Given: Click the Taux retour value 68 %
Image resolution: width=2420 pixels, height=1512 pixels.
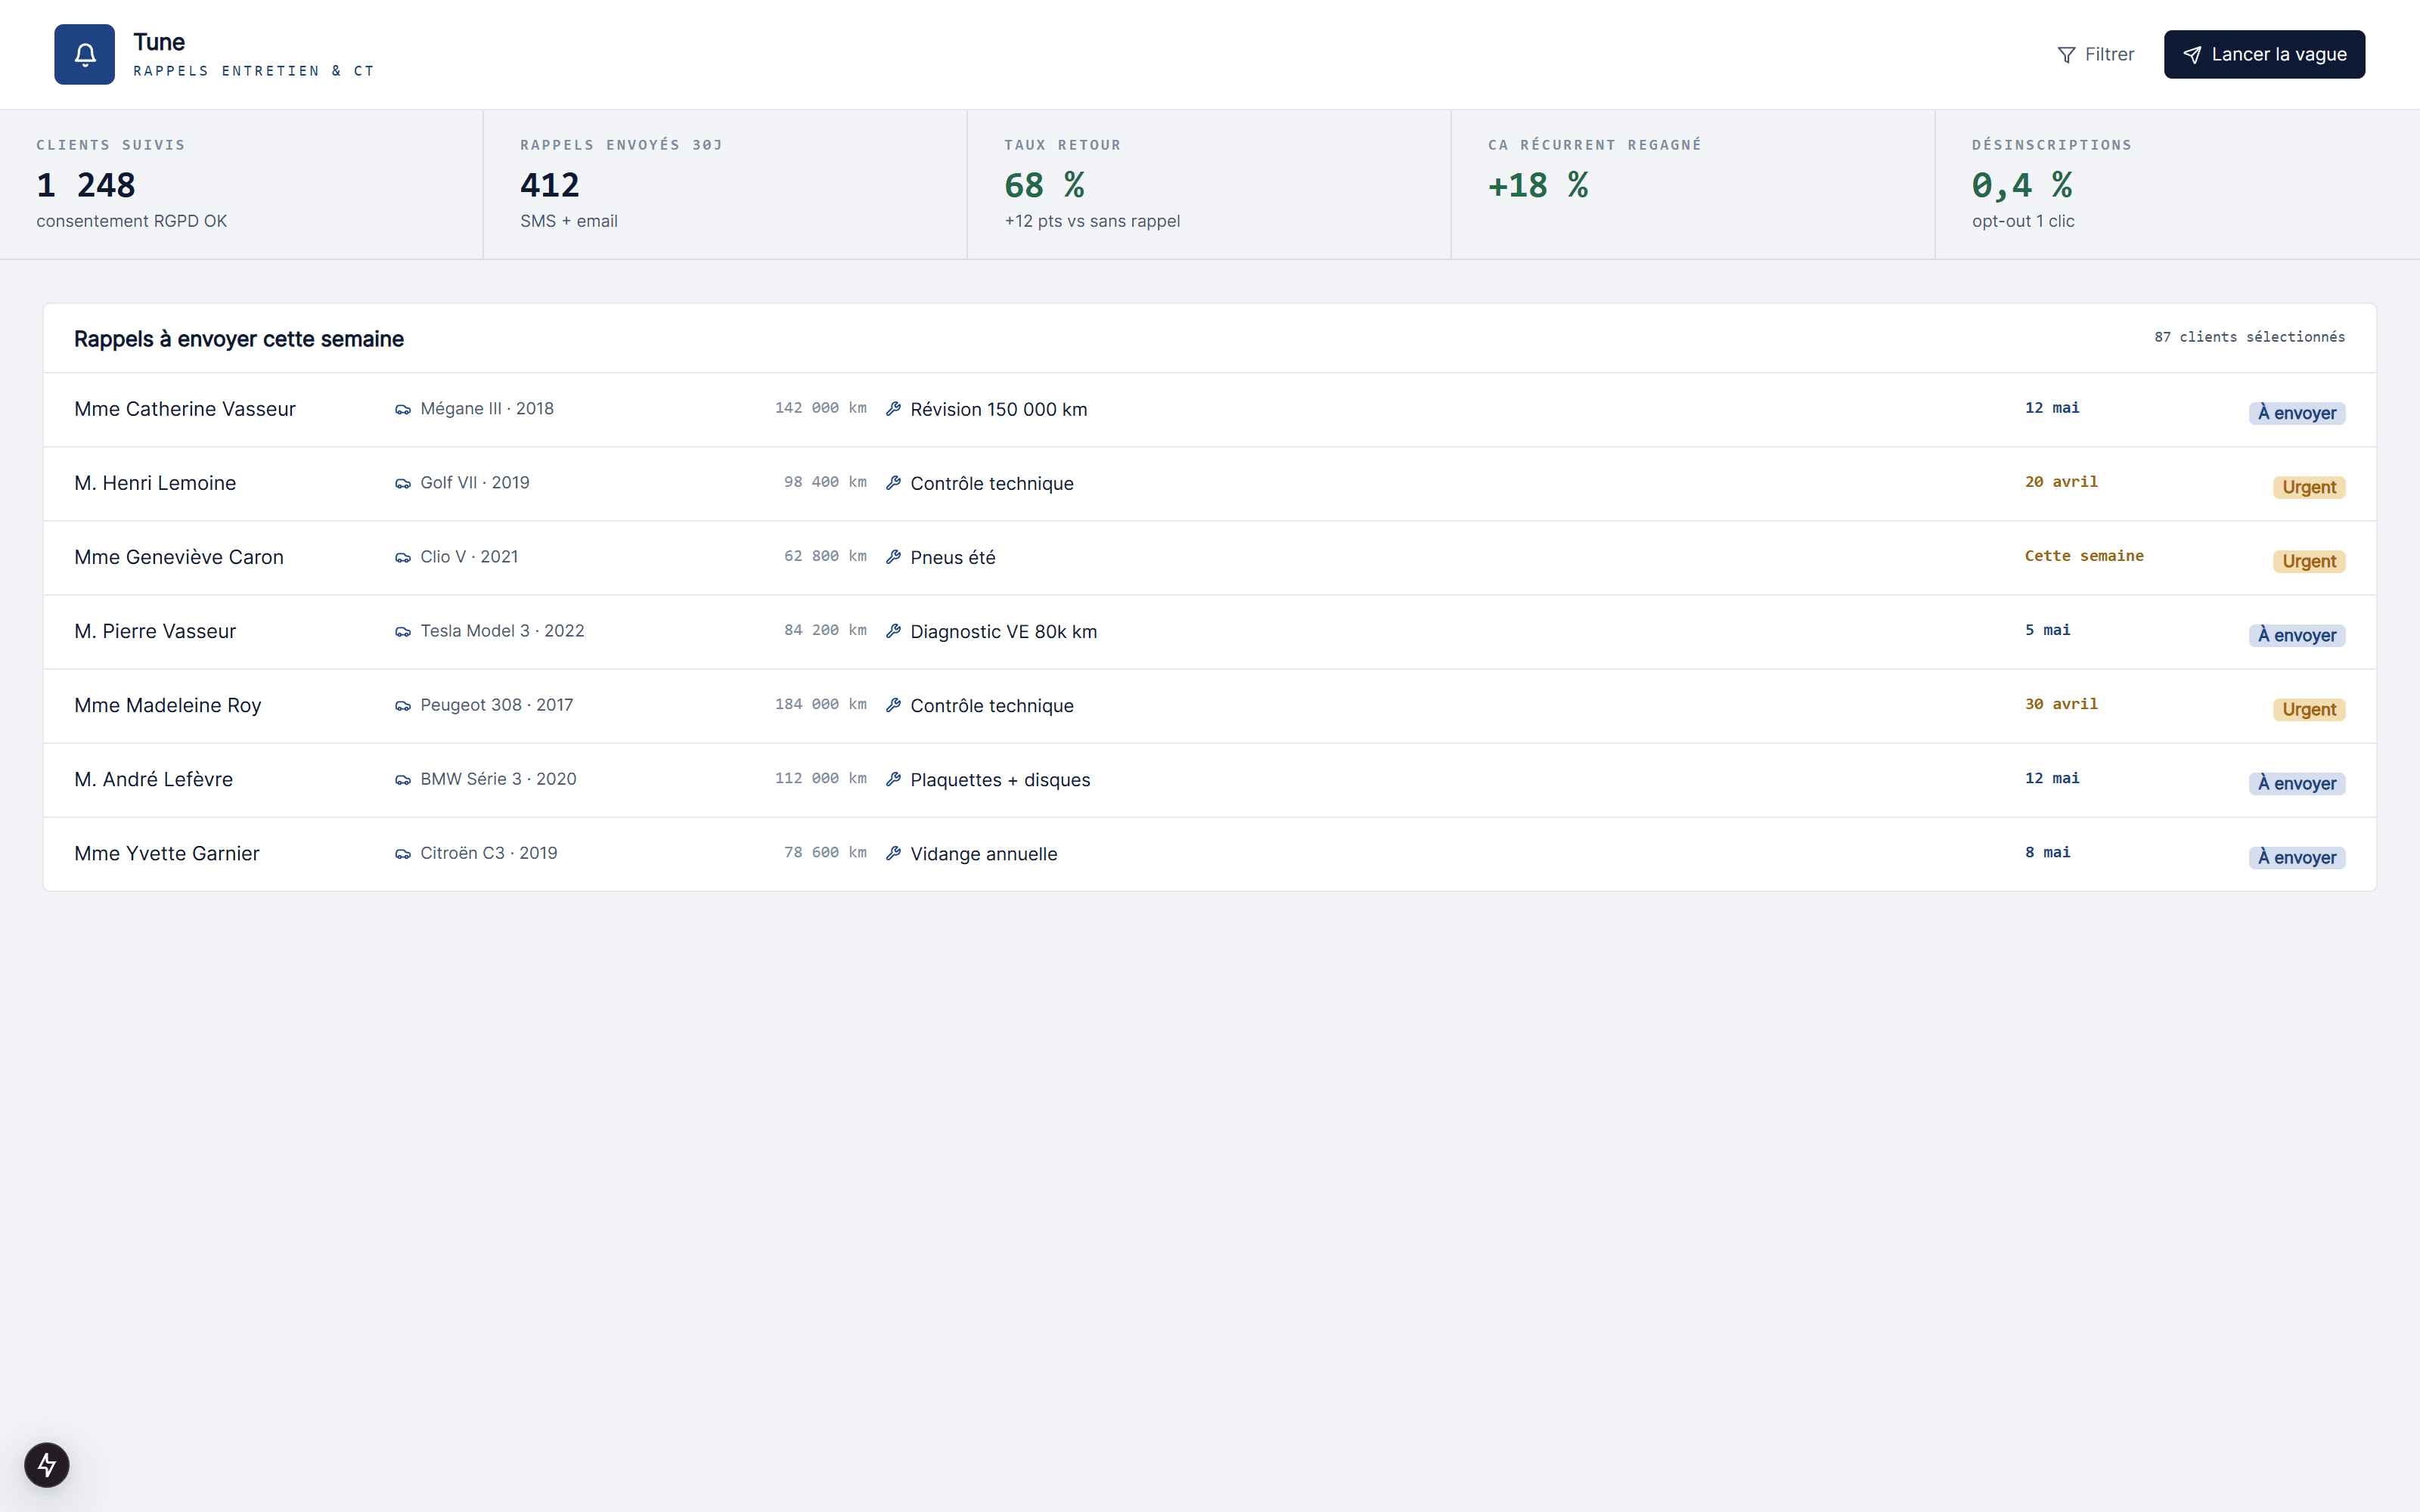Looking at the screenshot, I should pos(1044,185).
